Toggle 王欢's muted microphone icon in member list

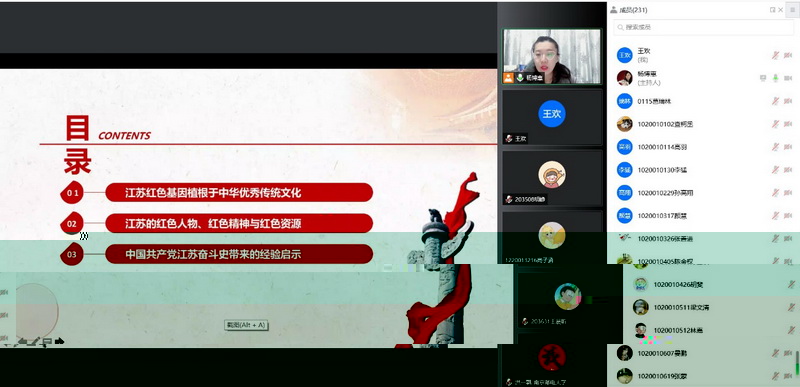pyautogui.click(x=775, y=55)
